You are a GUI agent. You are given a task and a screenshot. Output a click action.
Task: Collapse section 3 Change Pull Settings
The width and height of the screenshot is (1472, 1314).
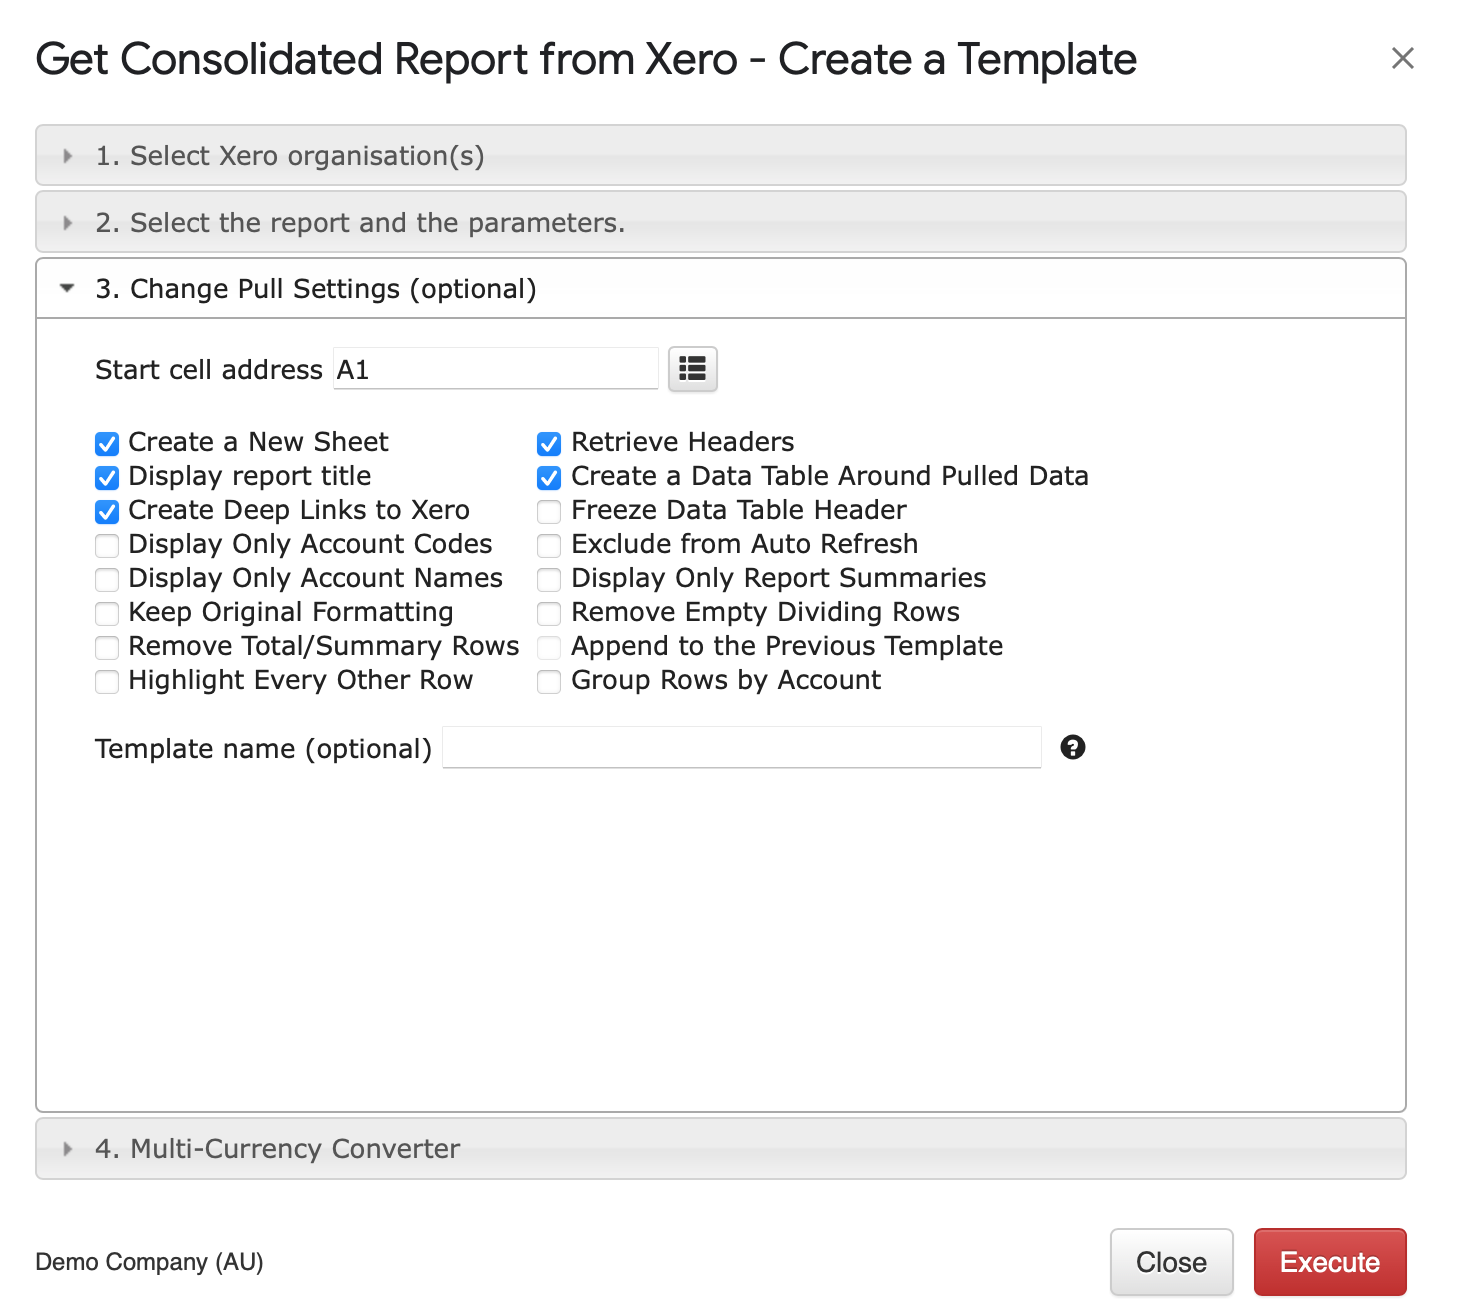tap(720, 289)
